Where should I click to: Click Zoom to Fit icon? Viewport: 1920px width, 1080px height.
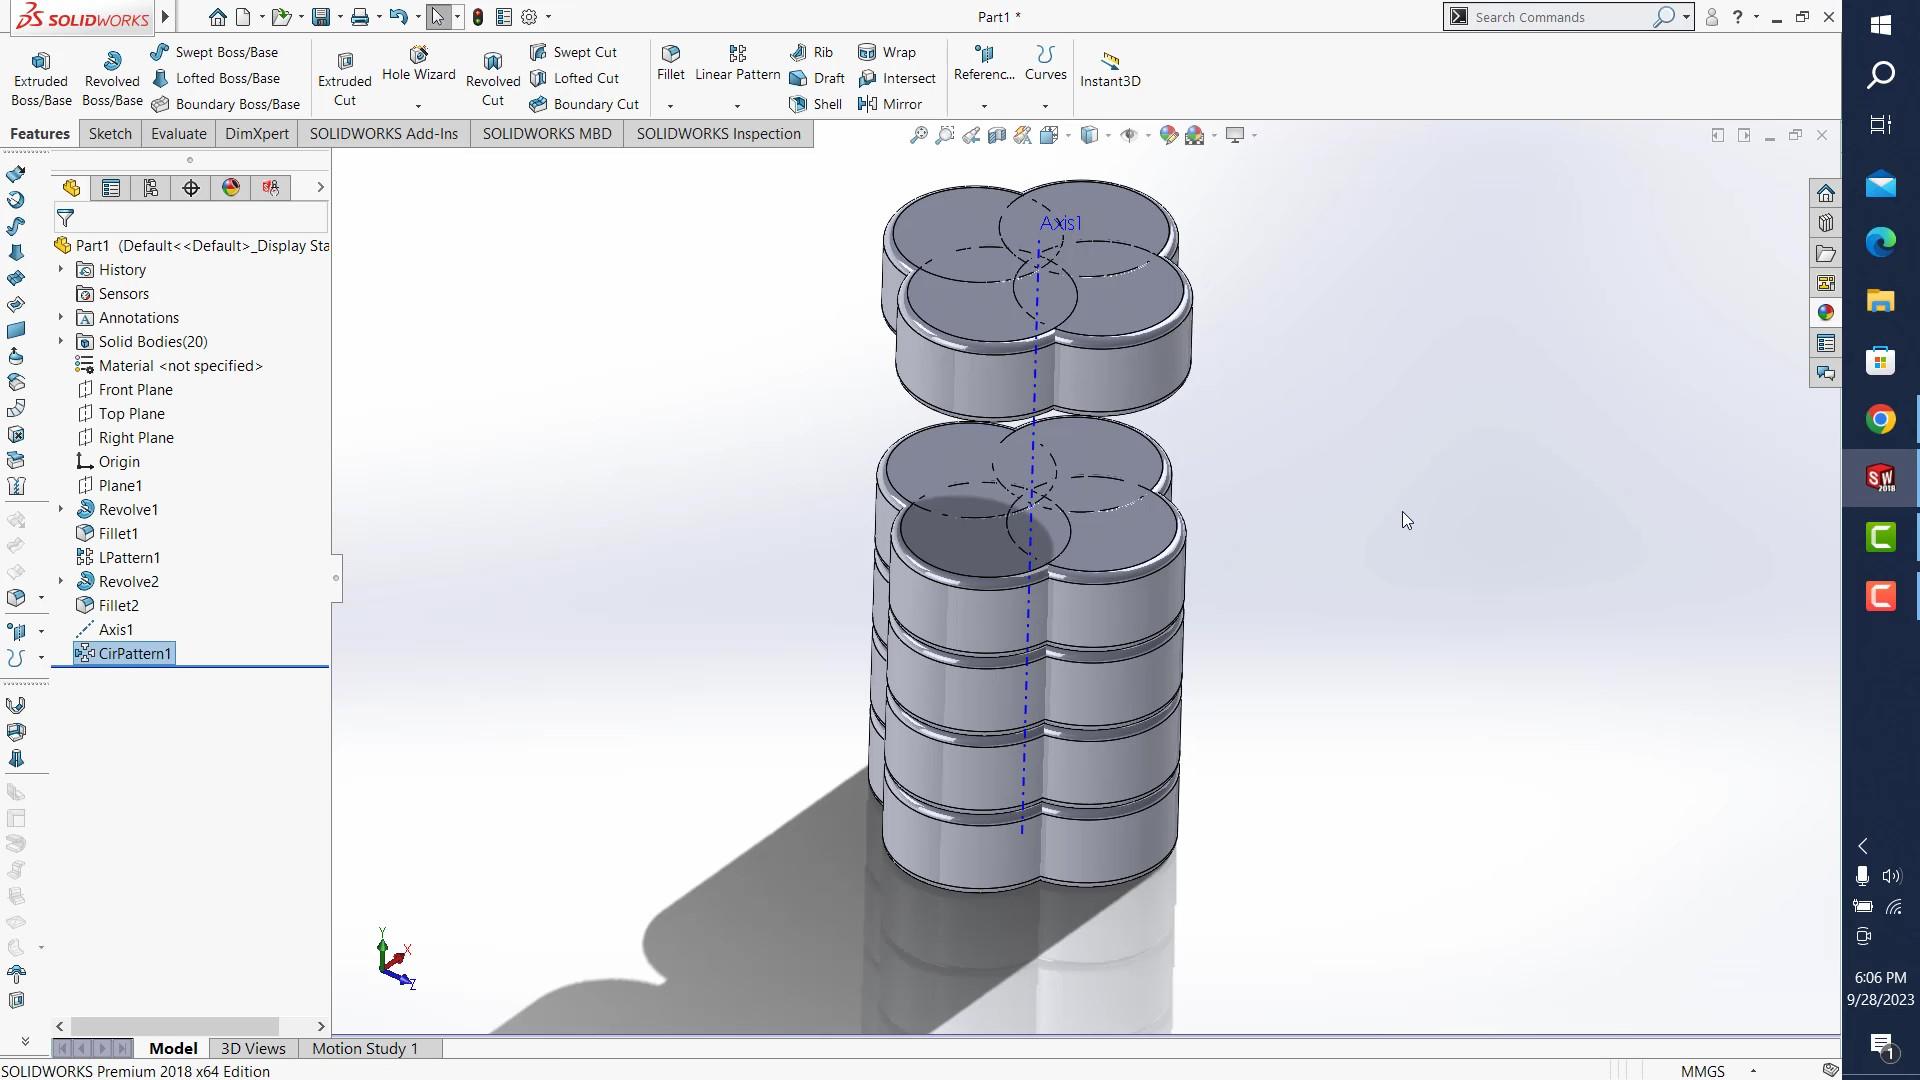[x=918, y=135]
